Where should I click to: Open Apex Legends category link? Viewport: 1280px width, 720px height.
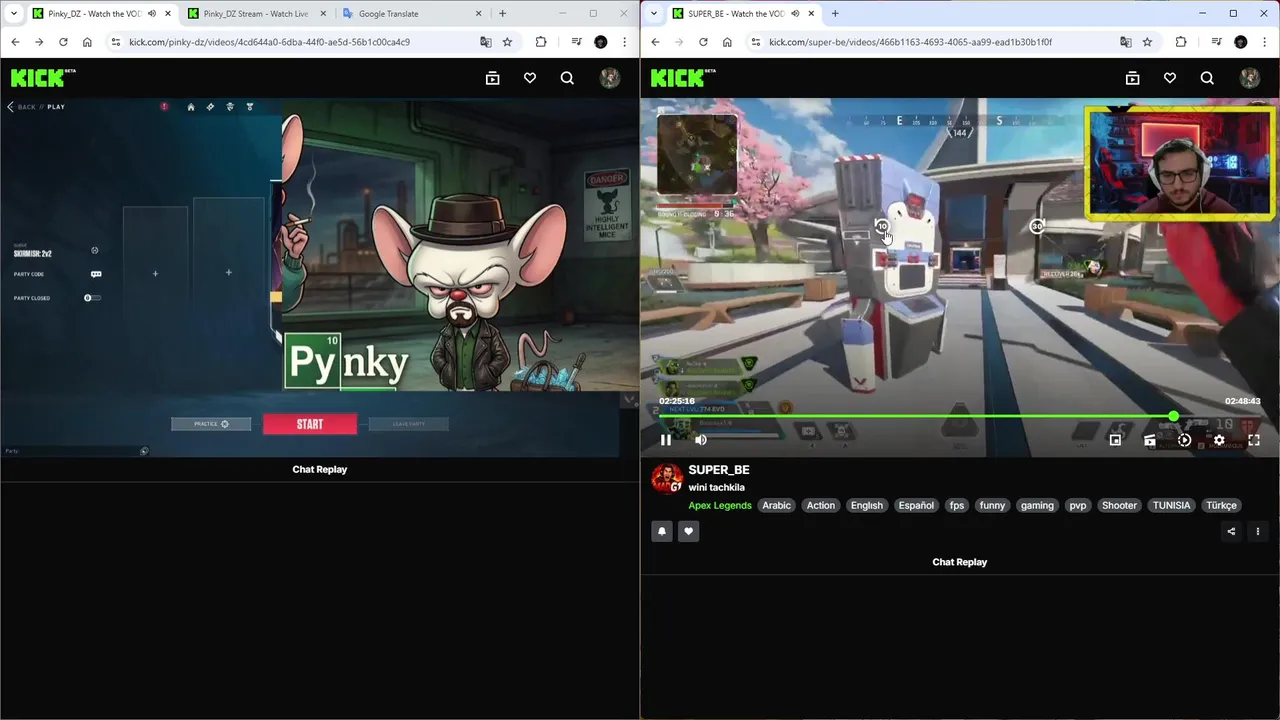[x=720, y=505]
